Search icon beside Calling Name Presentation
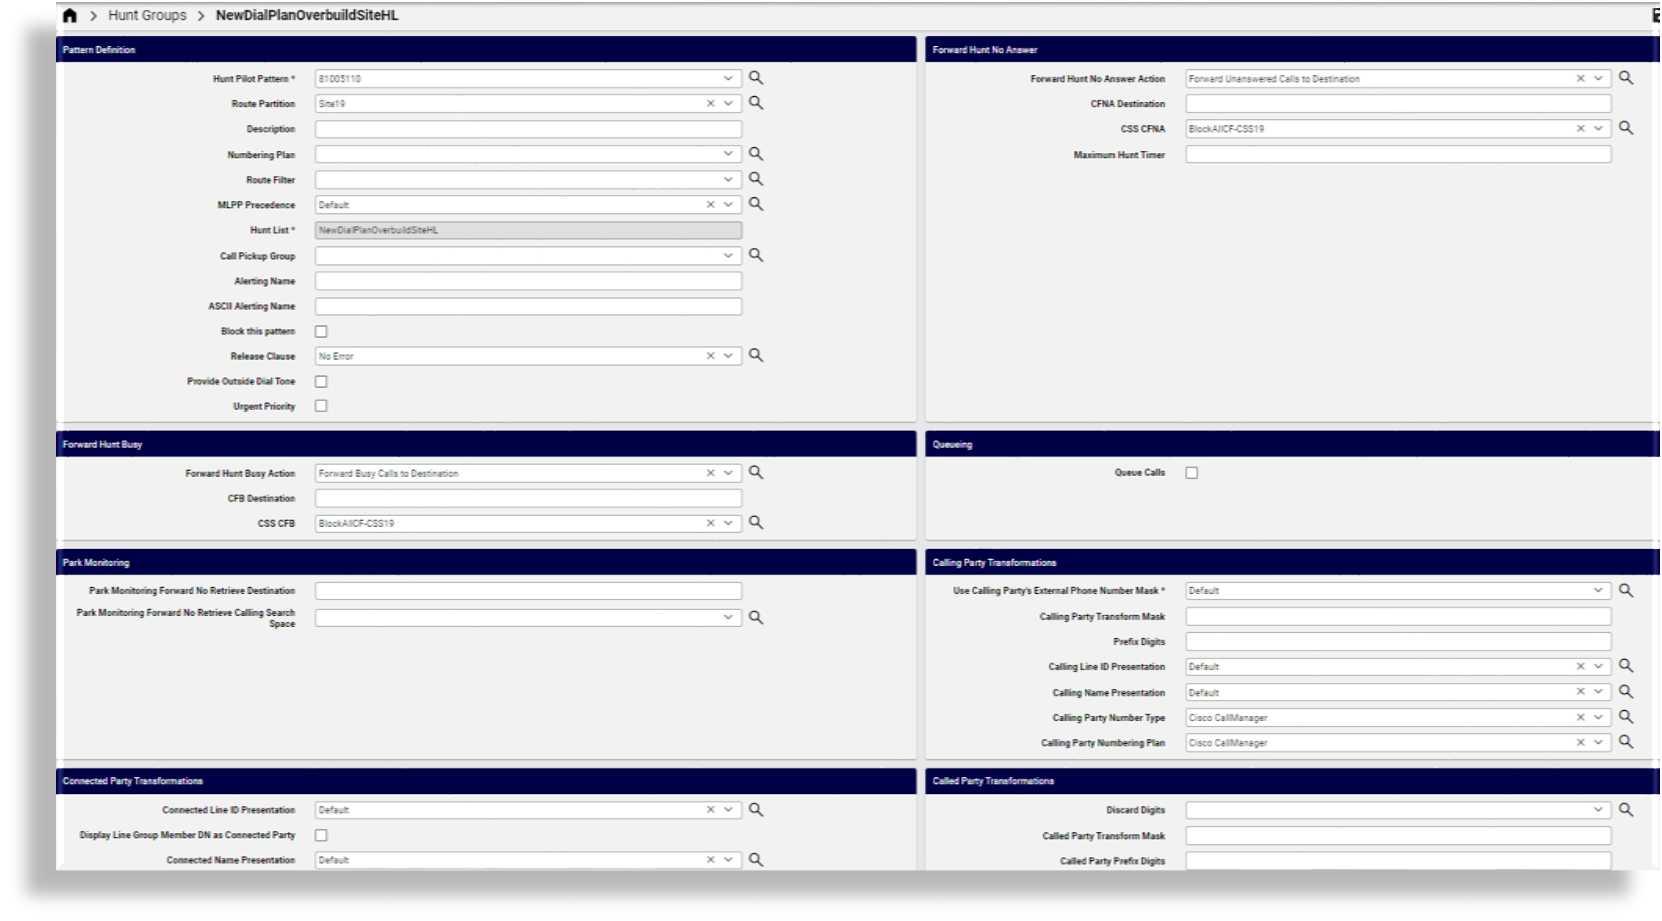The width and height of the screenshot is (1662, 921). [1626, 692]
